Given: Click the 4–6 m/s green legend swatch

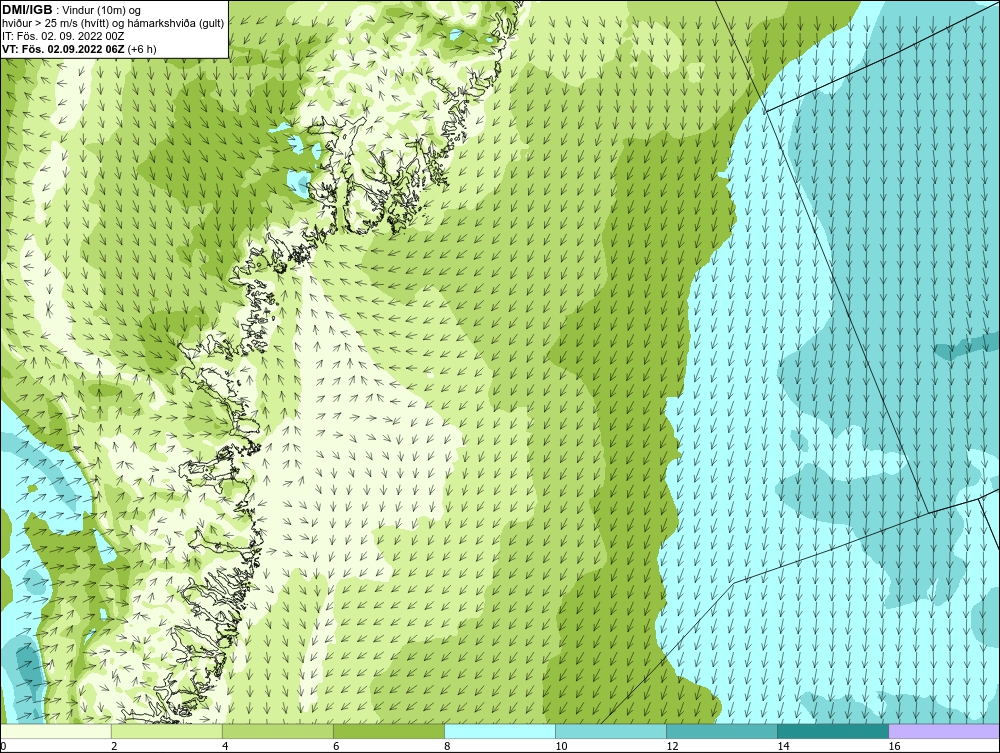Looking at the screenshot, I should point(277,731).
